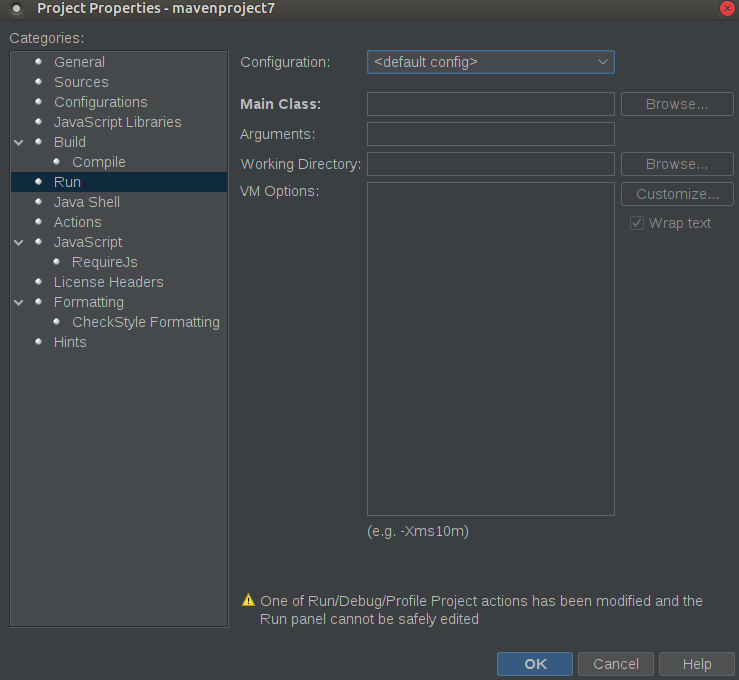Select CheckStyle Formatting category
Image resolution: width=739 pixels, height=680 pixels.
click(146, 322)
